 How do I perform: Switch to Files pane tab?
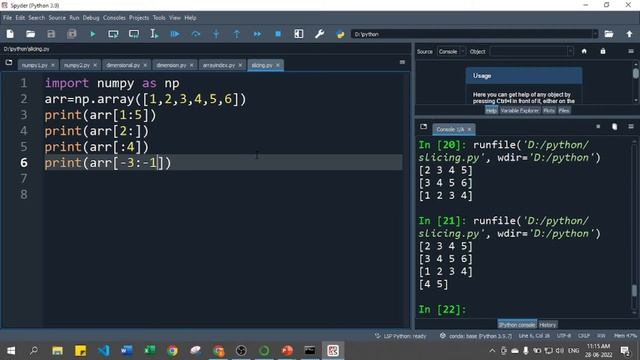coord(564,111)
